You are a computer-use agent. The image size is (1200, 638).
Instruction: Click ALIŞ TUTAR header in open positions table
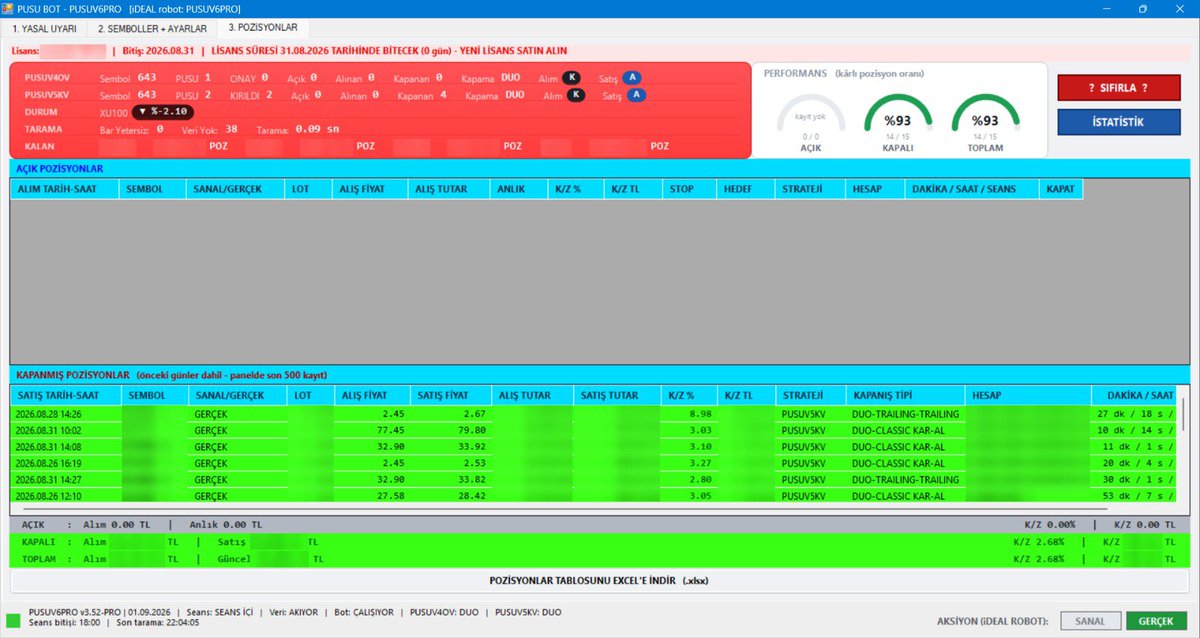[449, 188]
